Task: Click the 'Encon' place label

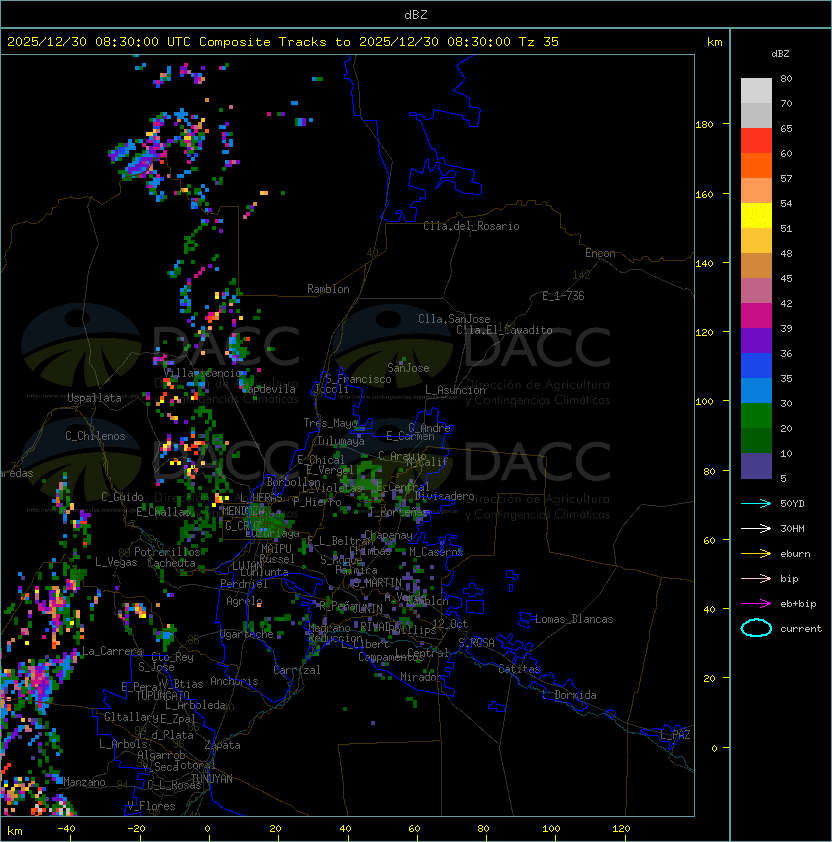Action: tap(600, 253)
